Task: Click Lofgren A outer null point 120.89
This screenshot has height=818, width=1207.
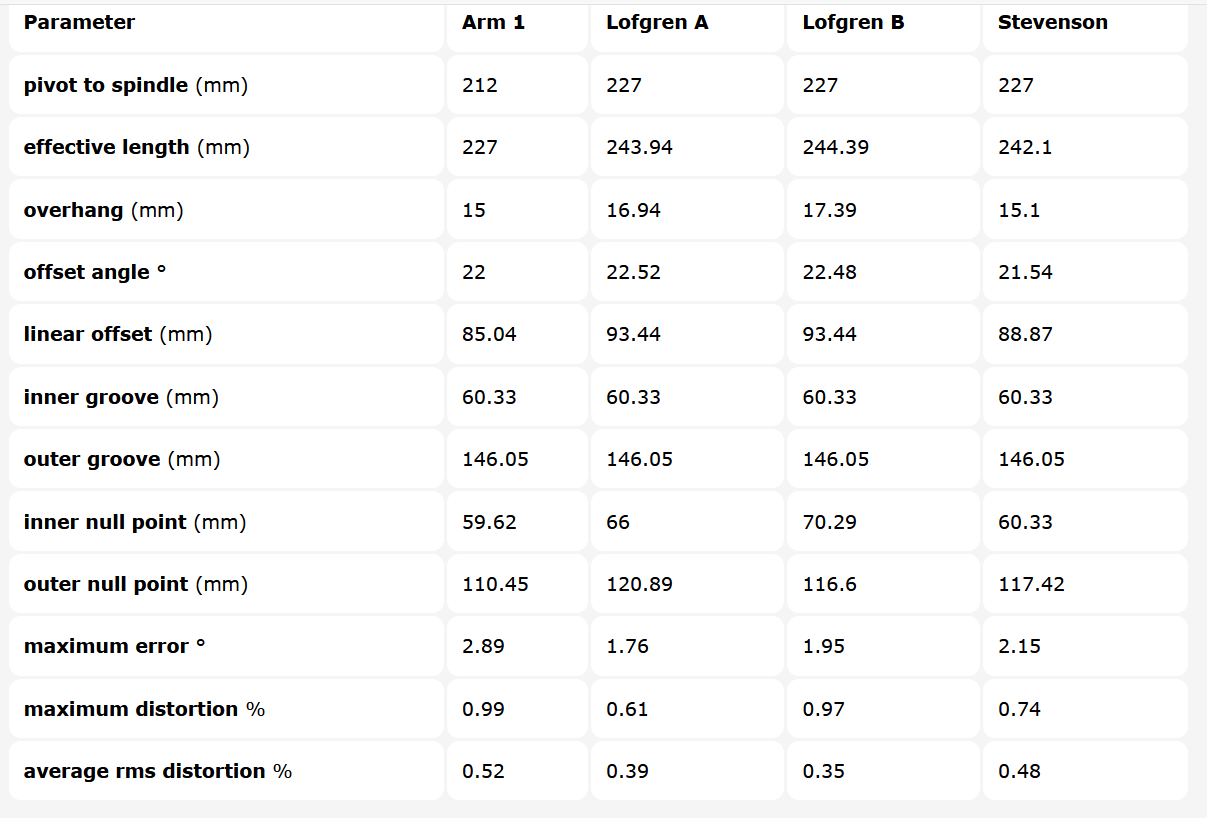Action: (x=639, y=584)
